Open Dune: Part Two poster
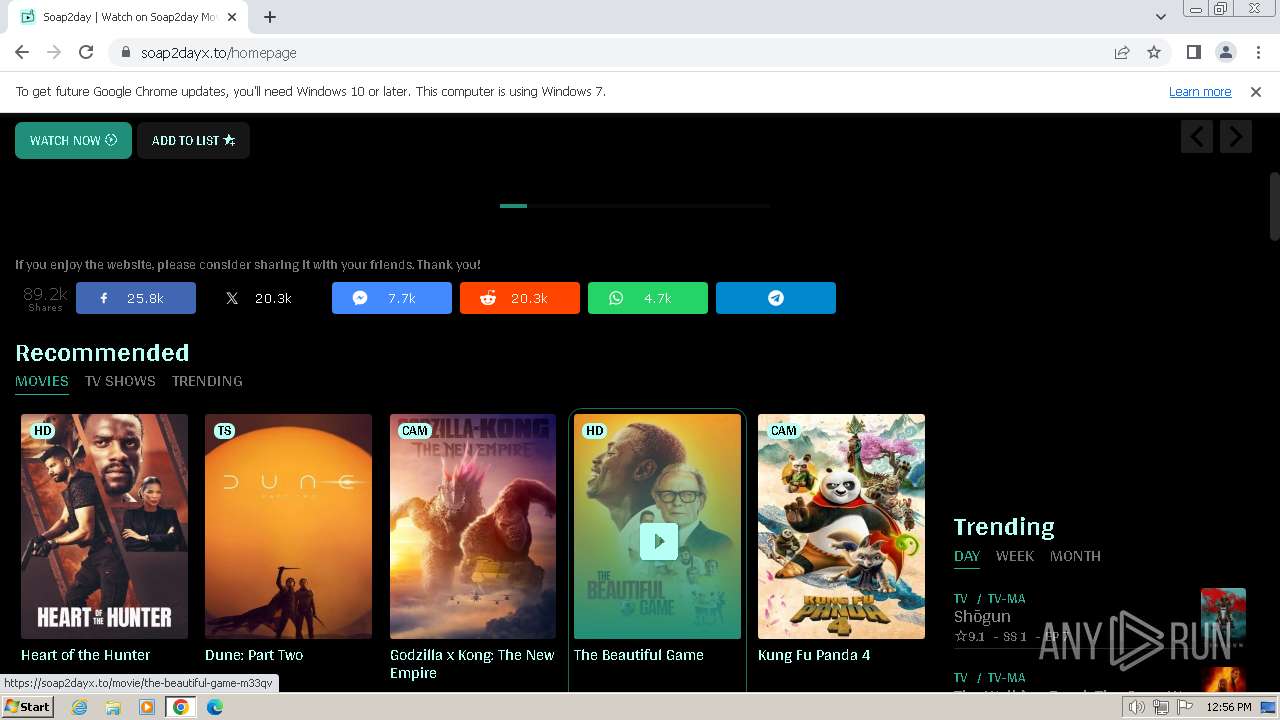The image size is (1280, 720). coord(288,526)
